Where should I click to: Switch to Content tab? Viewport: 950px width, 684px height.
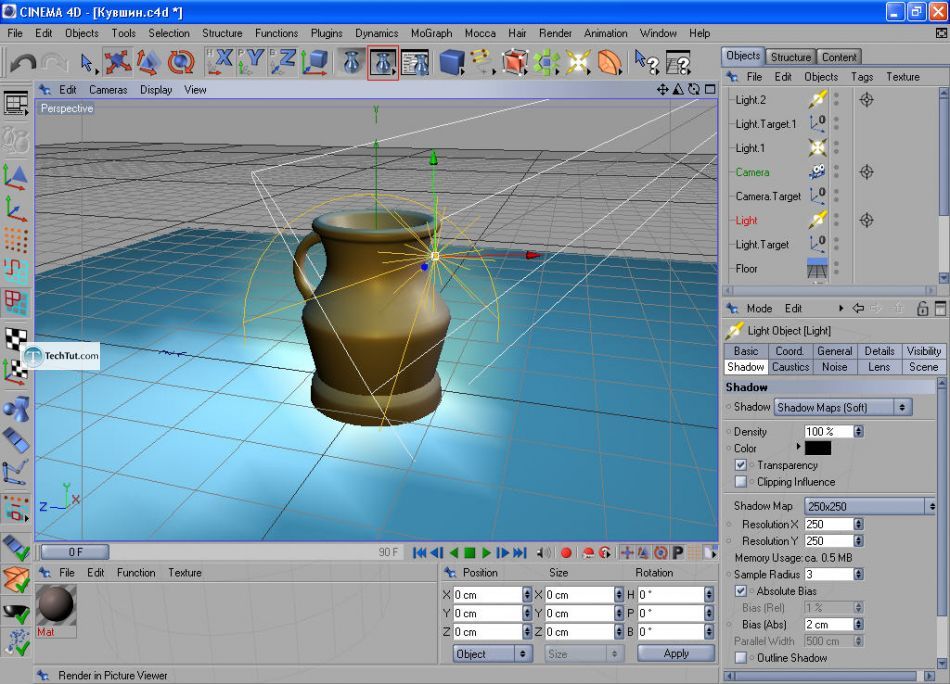(839, 57)
